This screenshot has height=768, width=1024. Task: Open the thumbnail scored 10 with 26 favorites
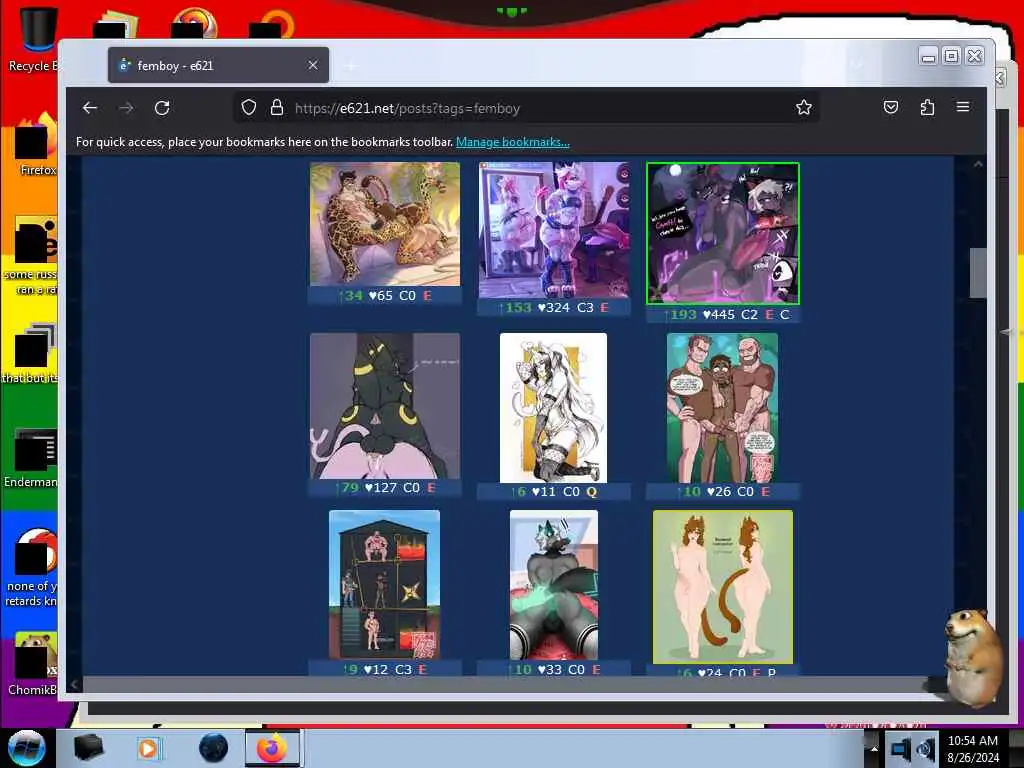(x=722, y=408)
